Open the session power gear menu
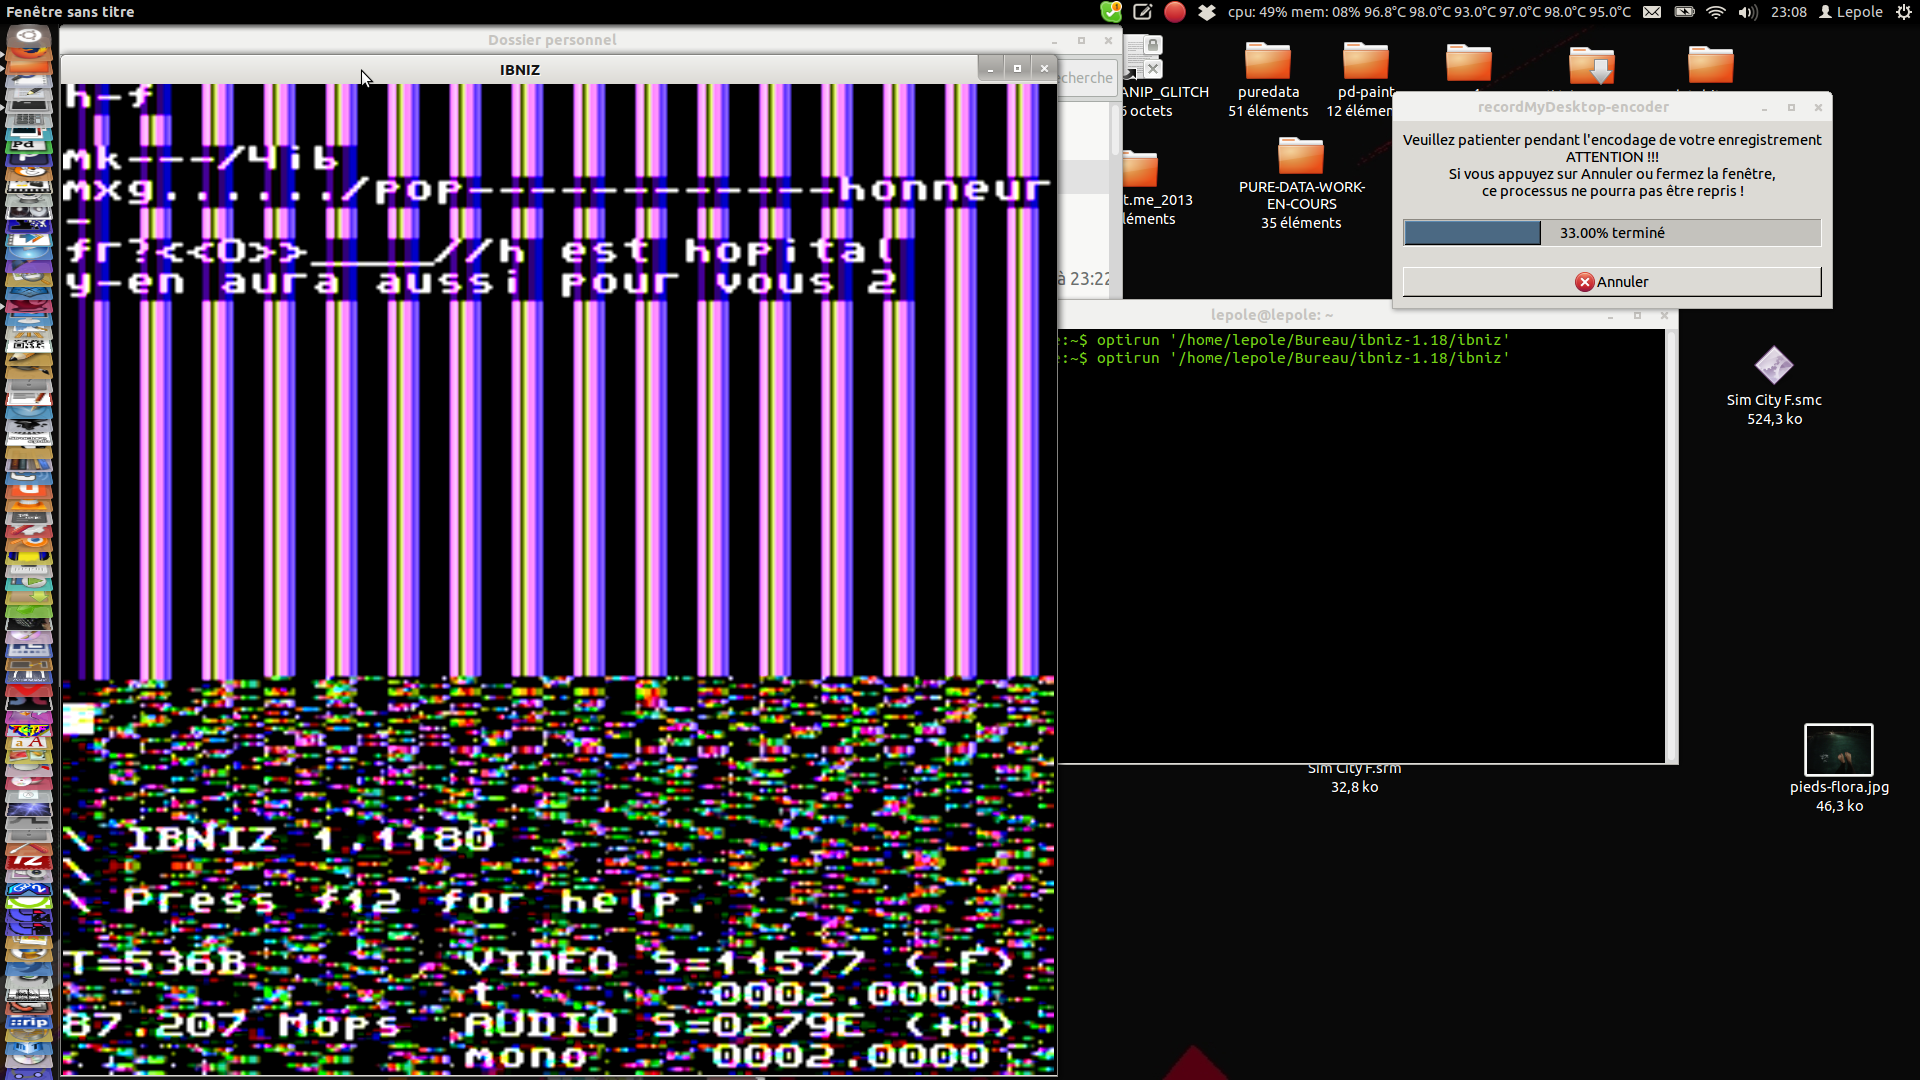 point(1903,12)
